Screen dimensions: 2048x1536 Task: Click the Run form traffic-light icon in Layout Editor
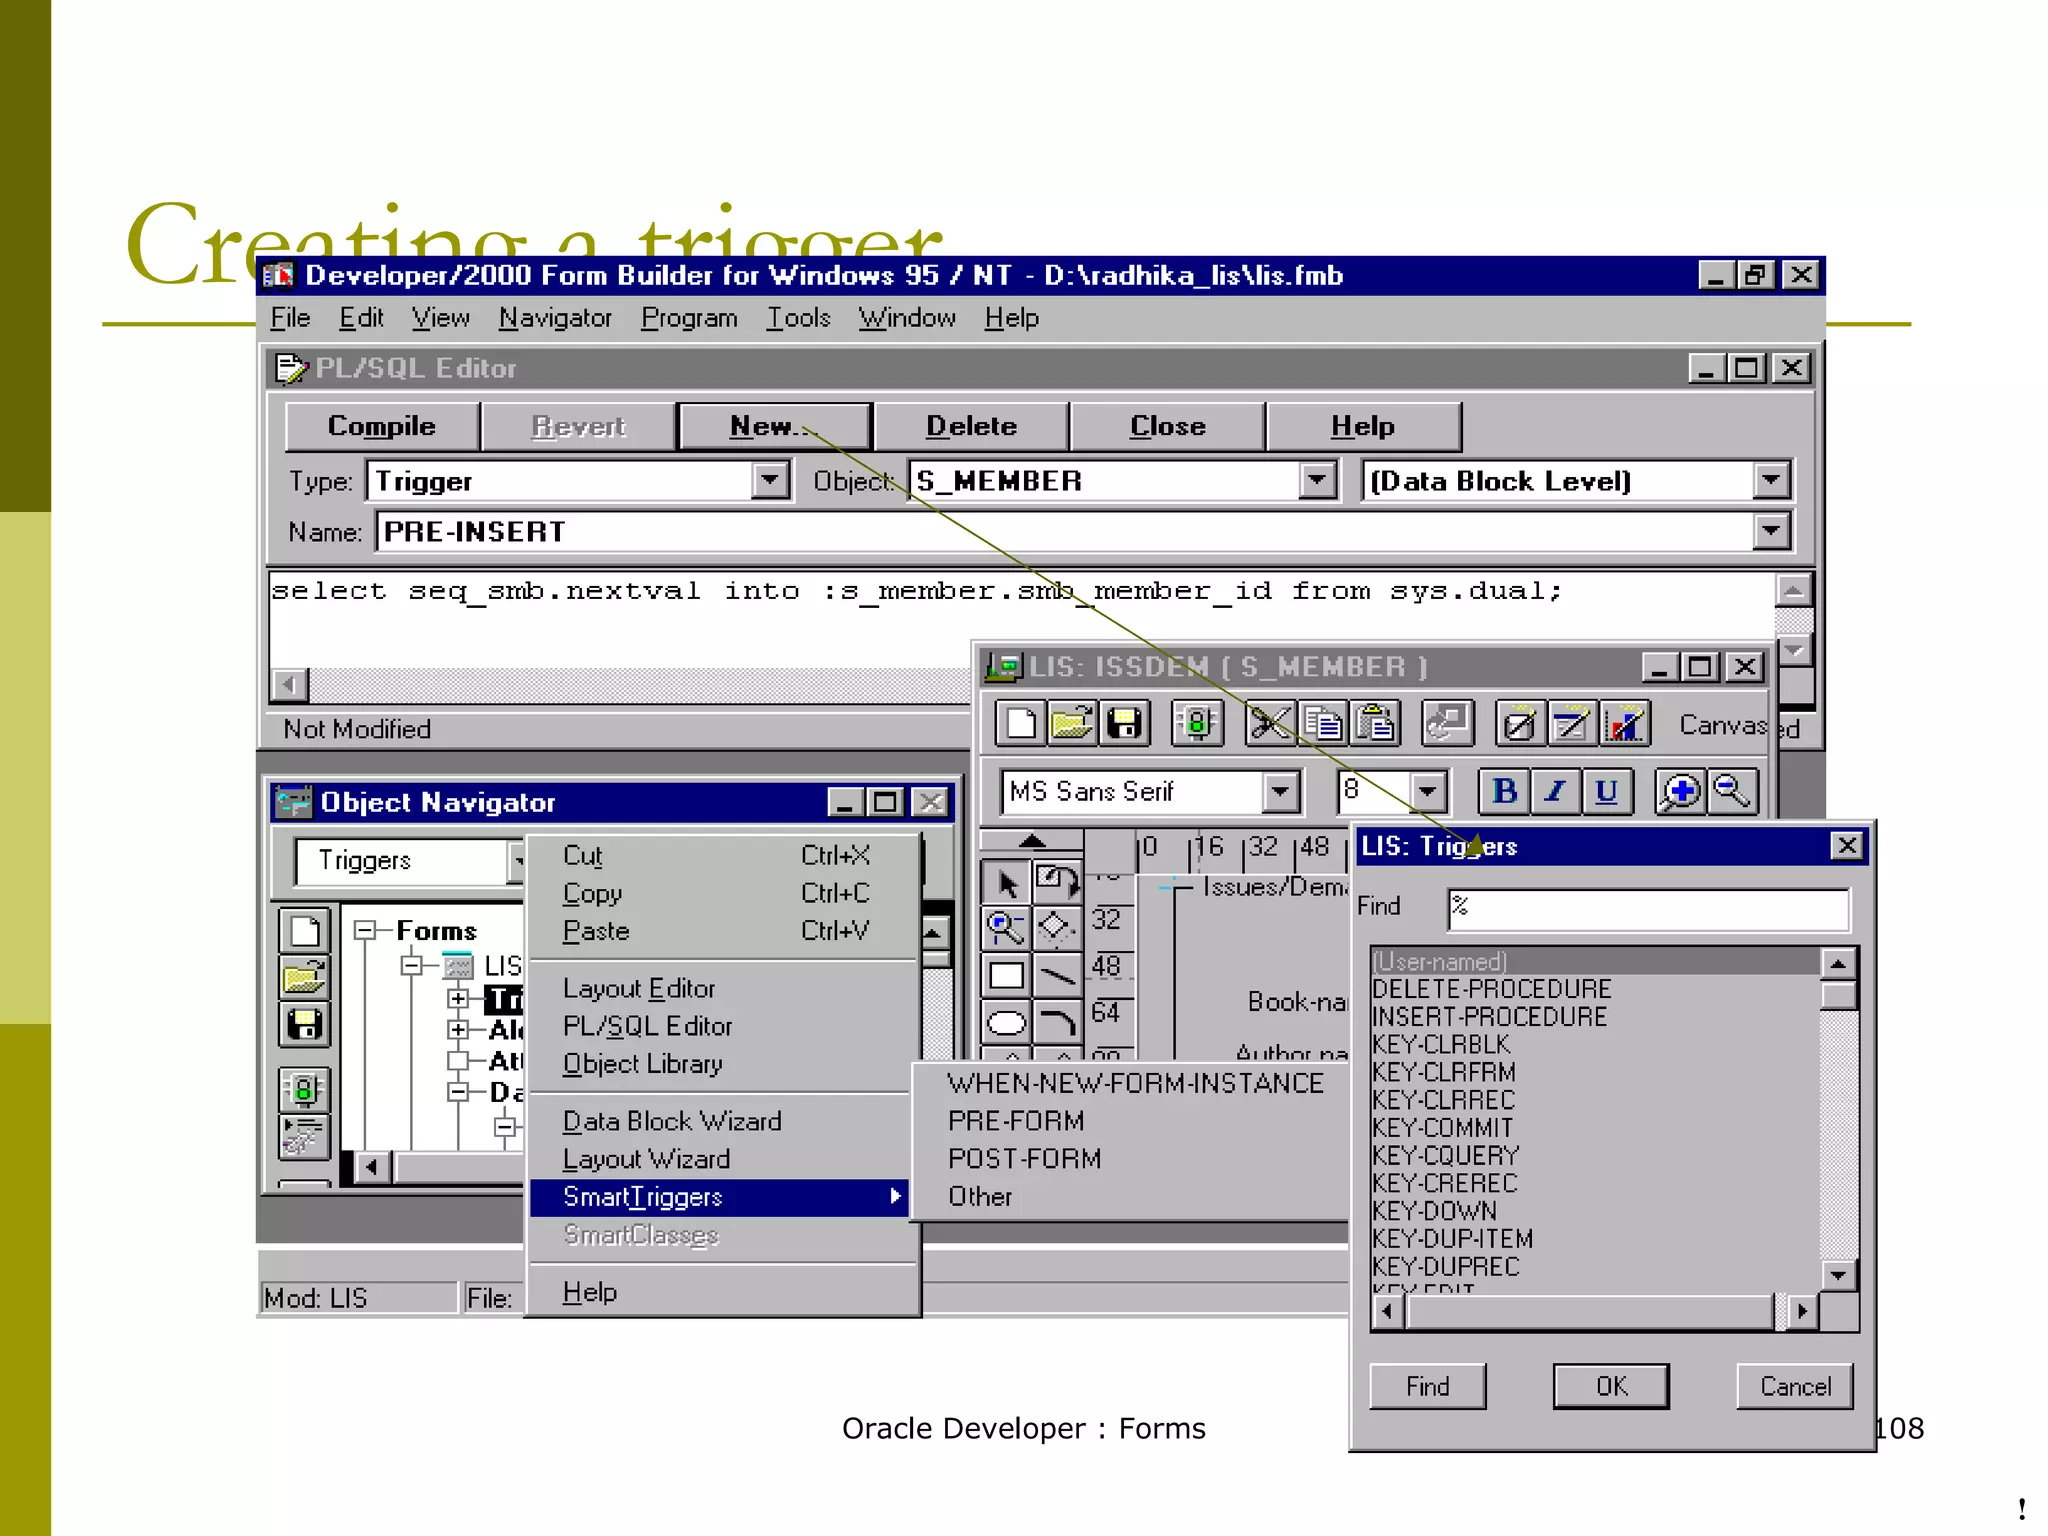pos(1197,723)
